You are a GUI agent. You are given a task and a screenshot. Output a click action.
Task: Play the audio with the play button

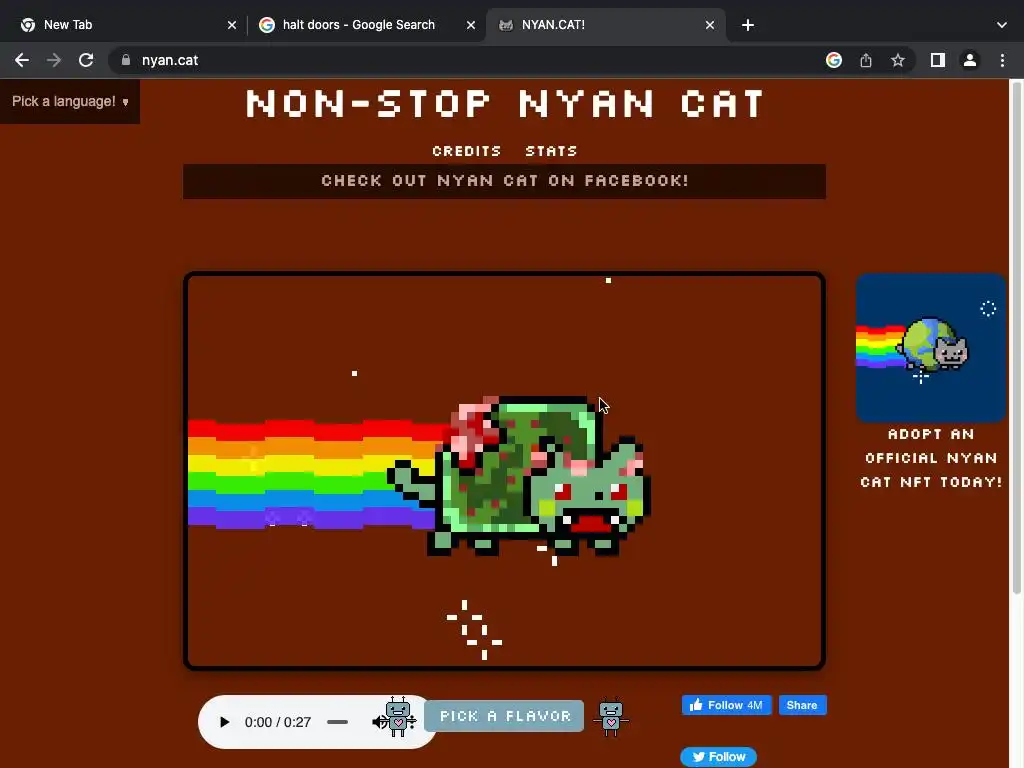pyautogui.click(x=224, y=722)
